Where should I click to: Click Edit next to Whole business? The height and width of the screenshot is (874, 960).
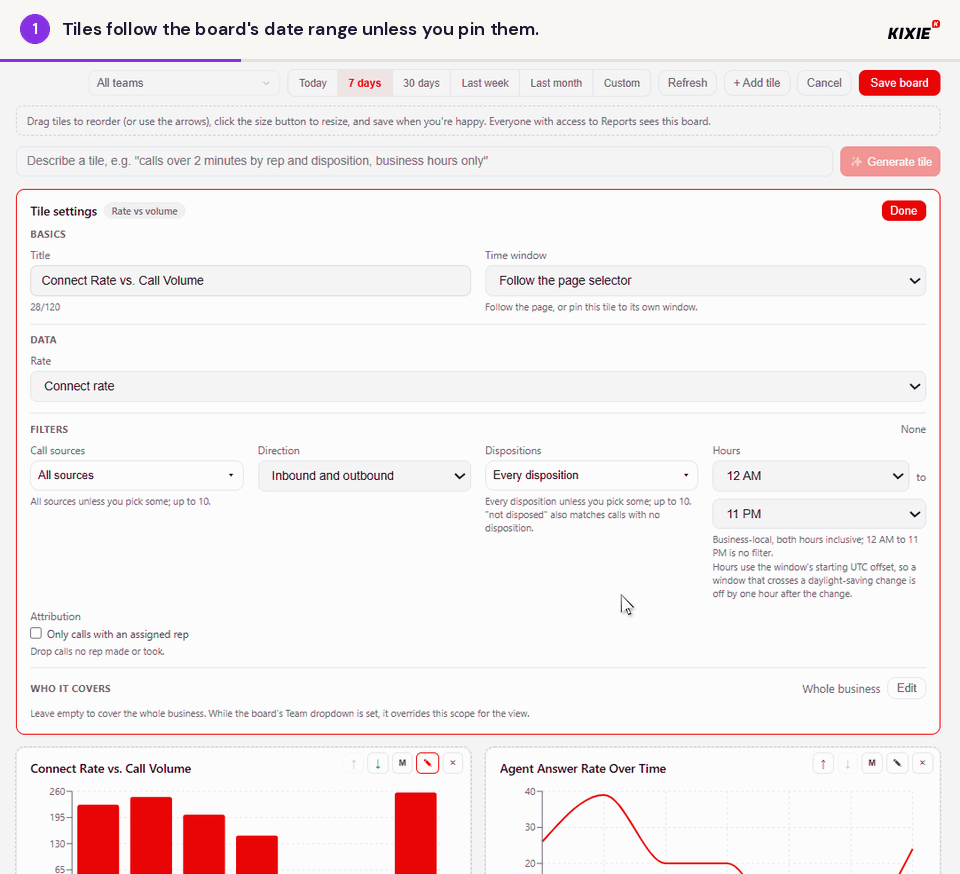[x=907, y=688]
